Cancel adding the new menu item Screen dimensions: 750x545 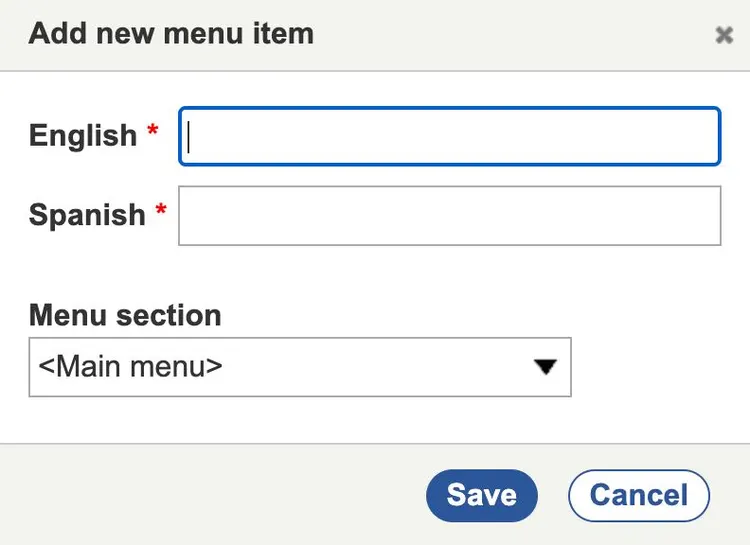638,495
